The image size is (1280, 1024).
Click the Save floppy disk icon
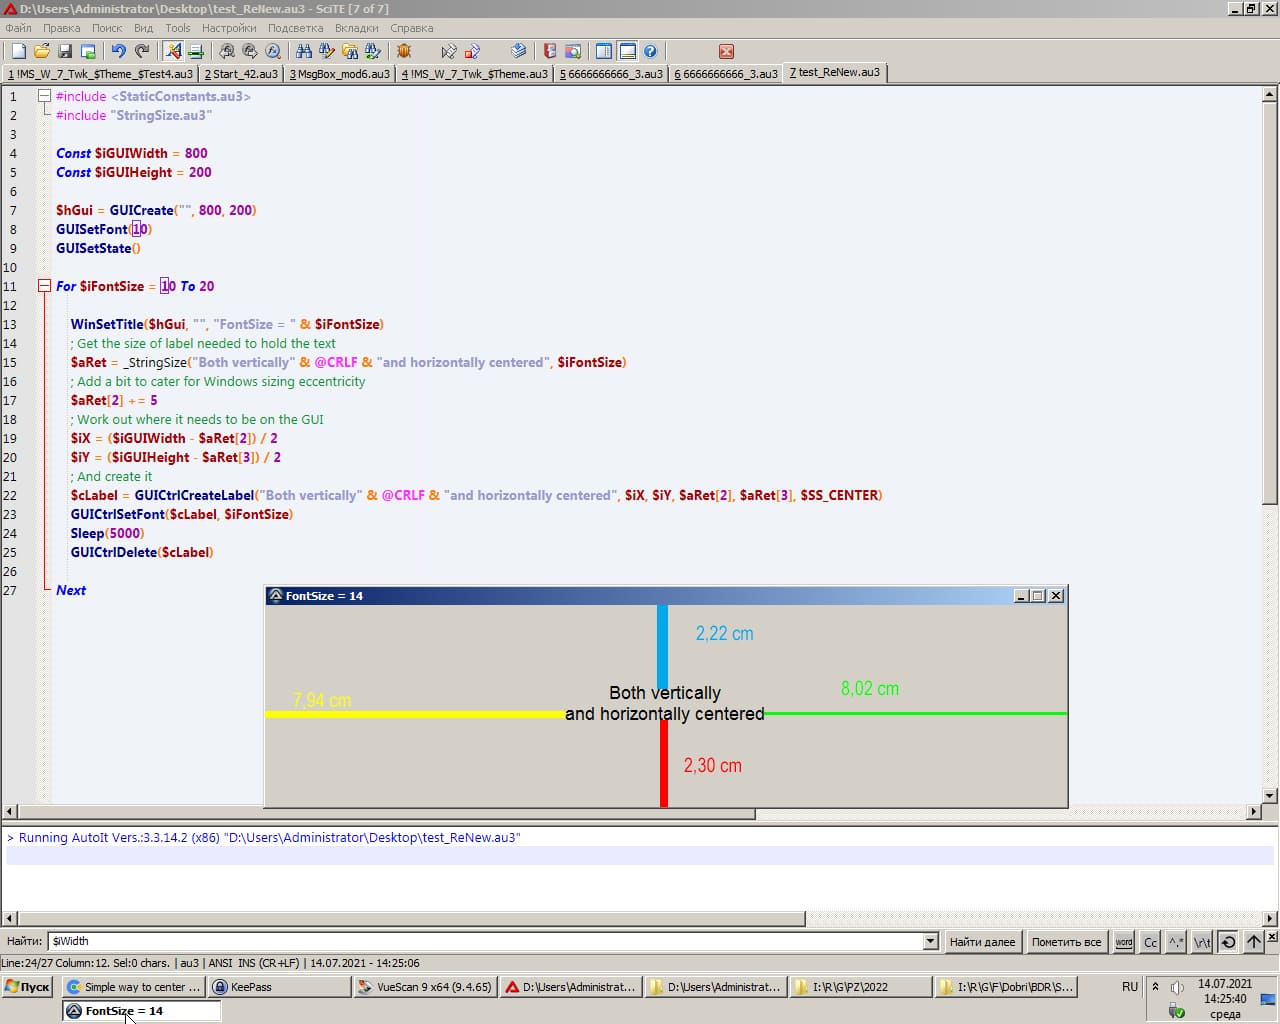(x=65, y=51)
